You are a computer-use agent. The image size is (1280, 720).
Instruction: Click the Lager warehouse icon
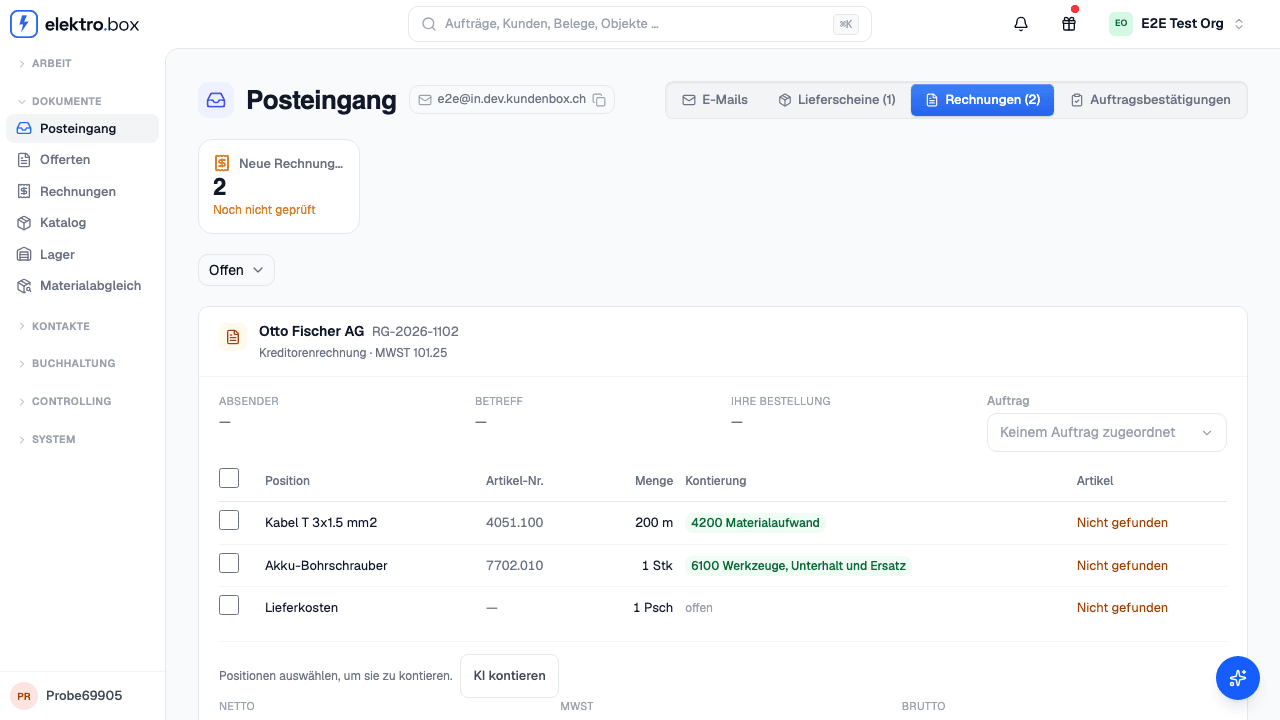[x=24, y=254]
